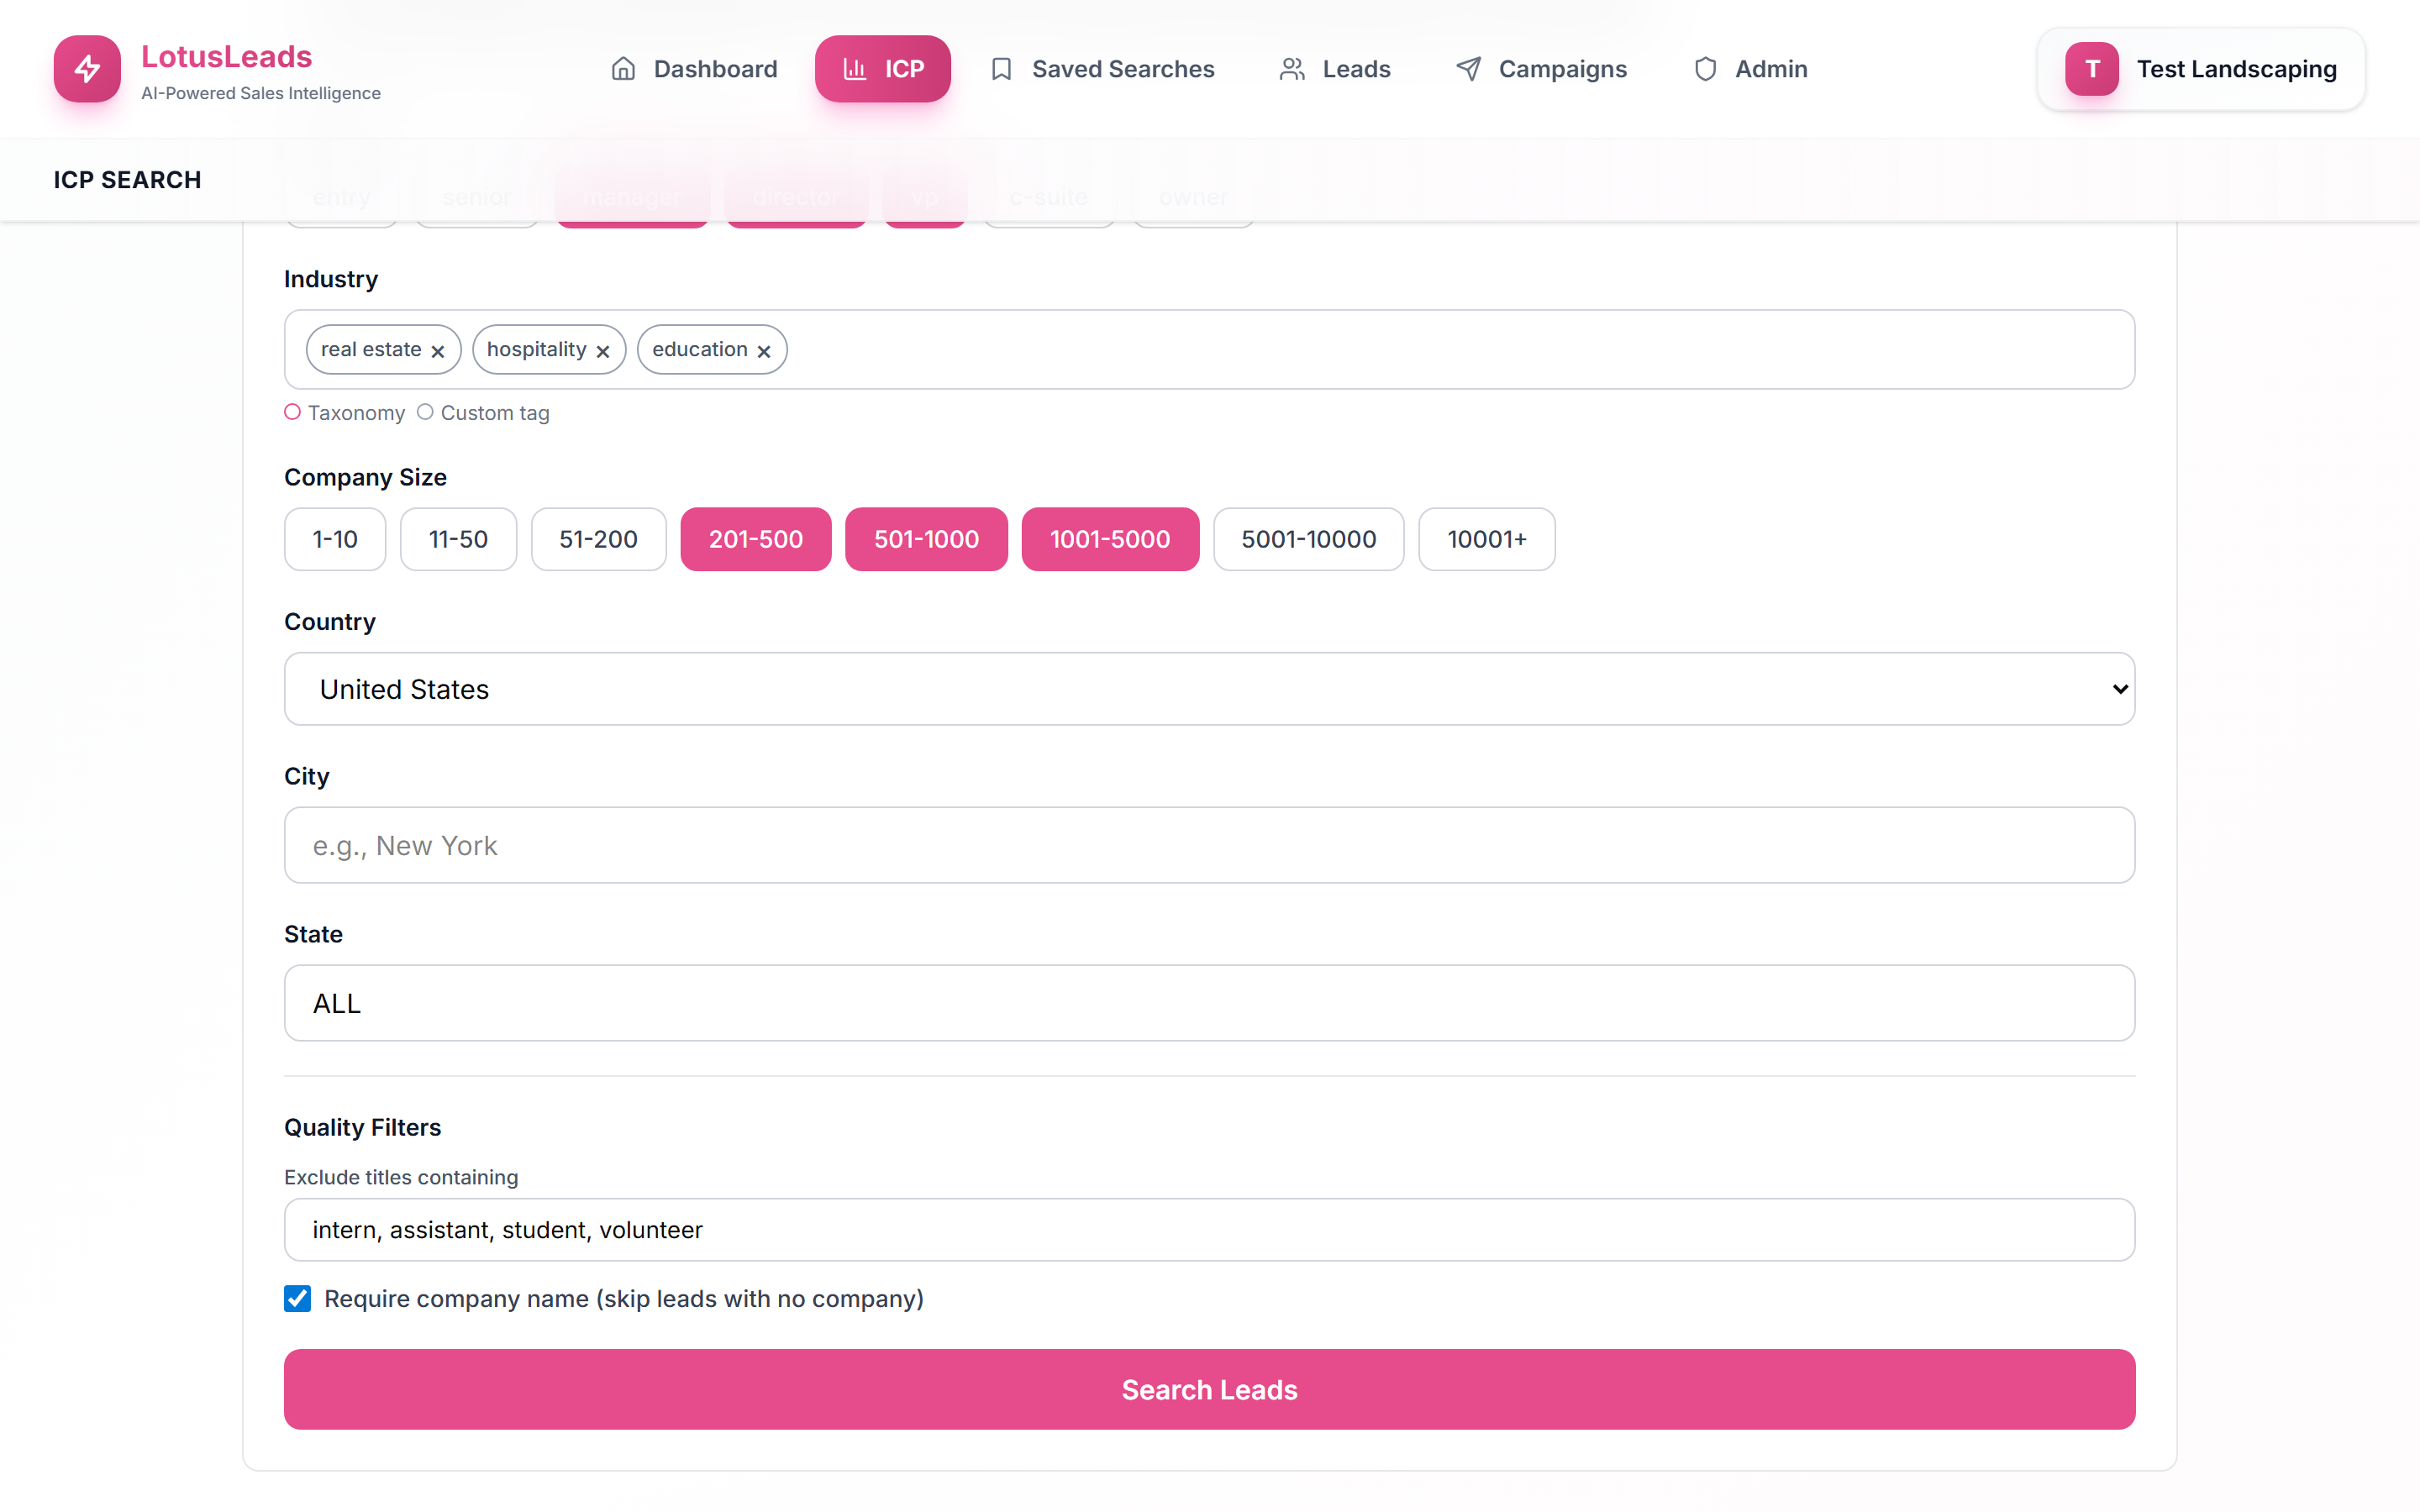Open the Country dropdown showing United States
This screenshot has height=1512, width=2420.
(1210, 689)
